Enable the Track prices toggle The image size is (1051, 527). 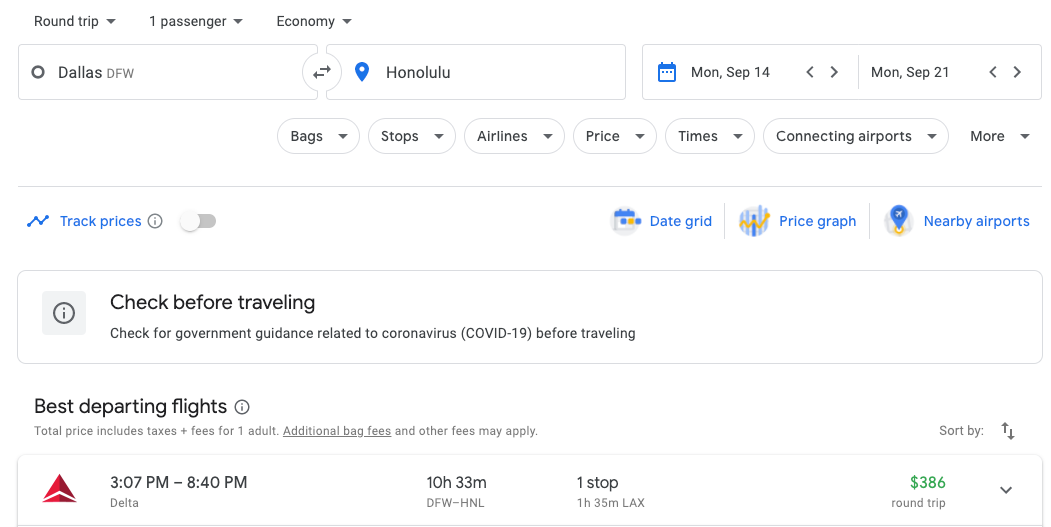click(198, 221)
